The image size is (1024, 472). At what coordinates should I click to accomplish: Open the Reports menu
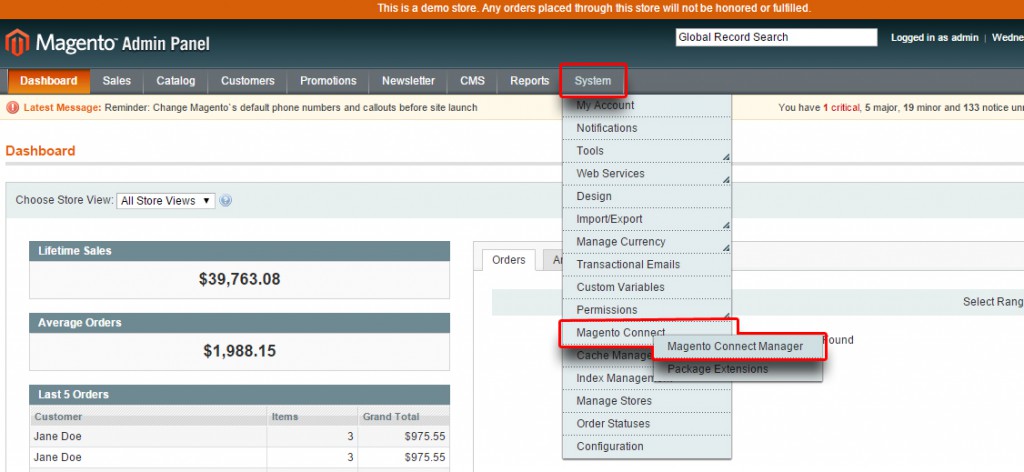pos(529,81)
